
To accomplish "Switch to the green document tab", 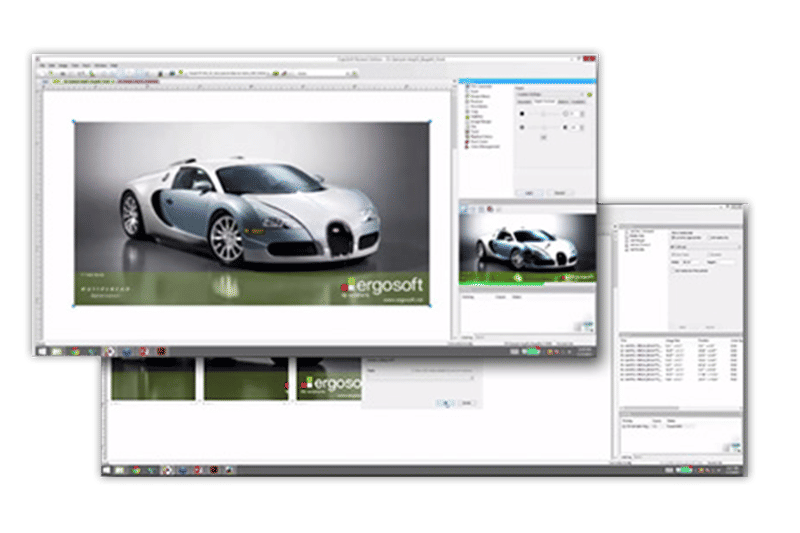I will coord(85,82).
